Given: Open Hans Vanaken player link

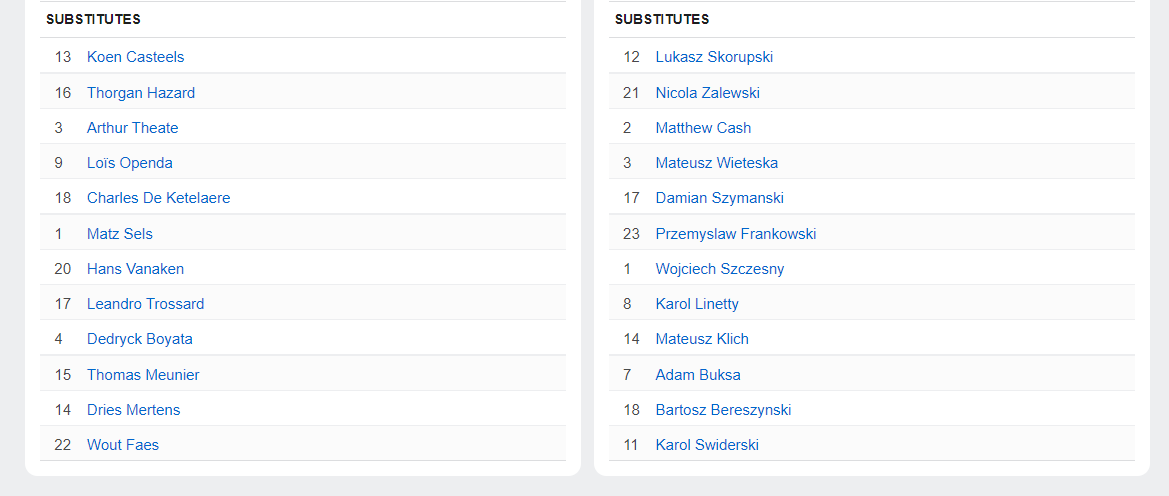Looking at the screenshot, I should 135,269.
